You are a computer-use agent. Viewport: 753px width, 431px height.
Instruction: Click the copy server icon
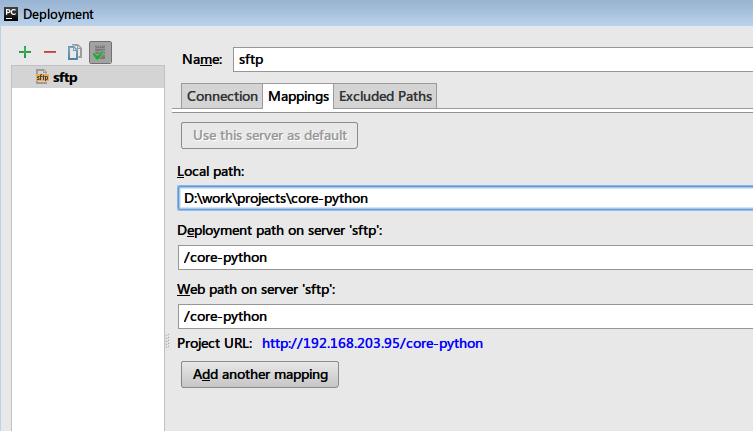point(74,52)
